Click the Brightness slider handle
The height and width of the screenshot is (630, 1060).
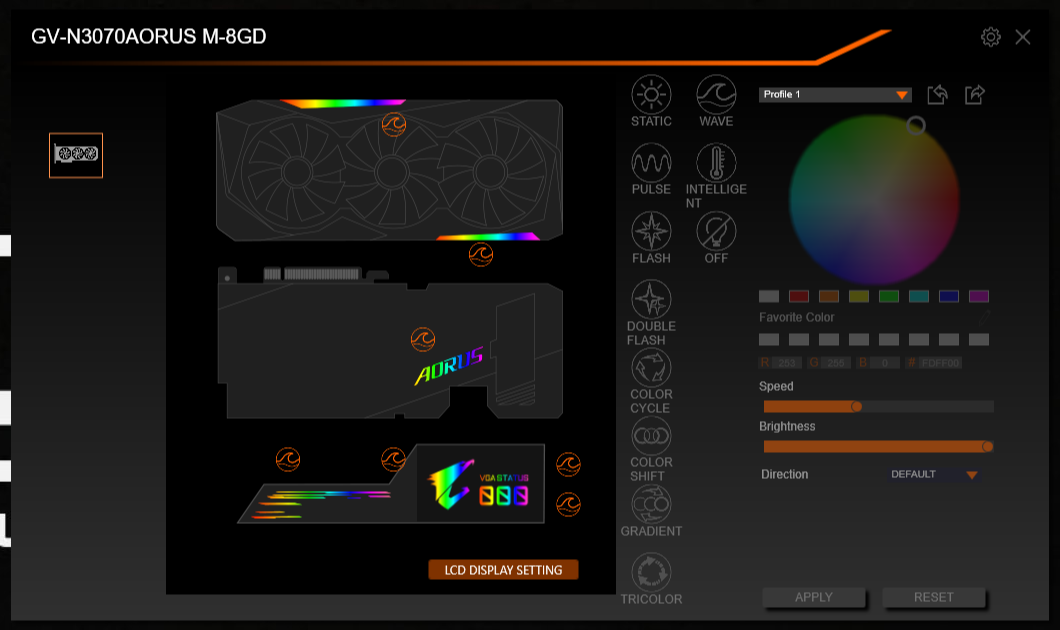[x=988, y=446]
